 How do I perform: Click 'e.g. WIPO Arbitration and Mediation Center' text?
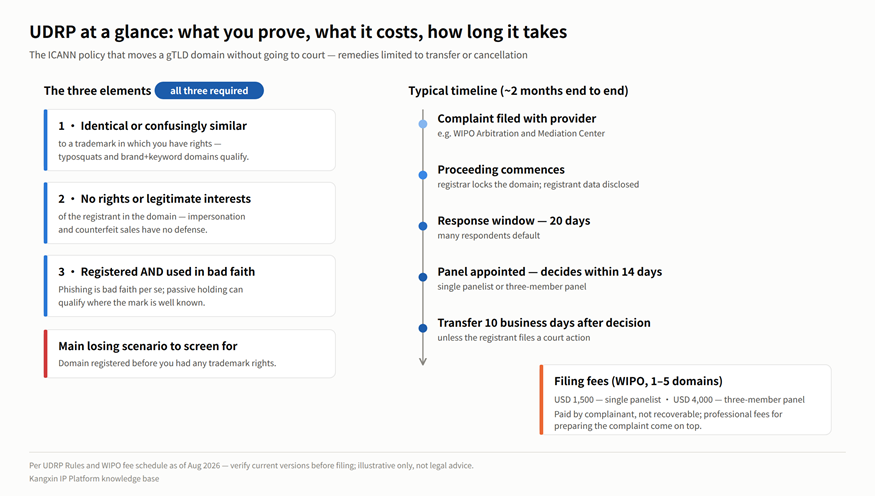tap(521, 133)
